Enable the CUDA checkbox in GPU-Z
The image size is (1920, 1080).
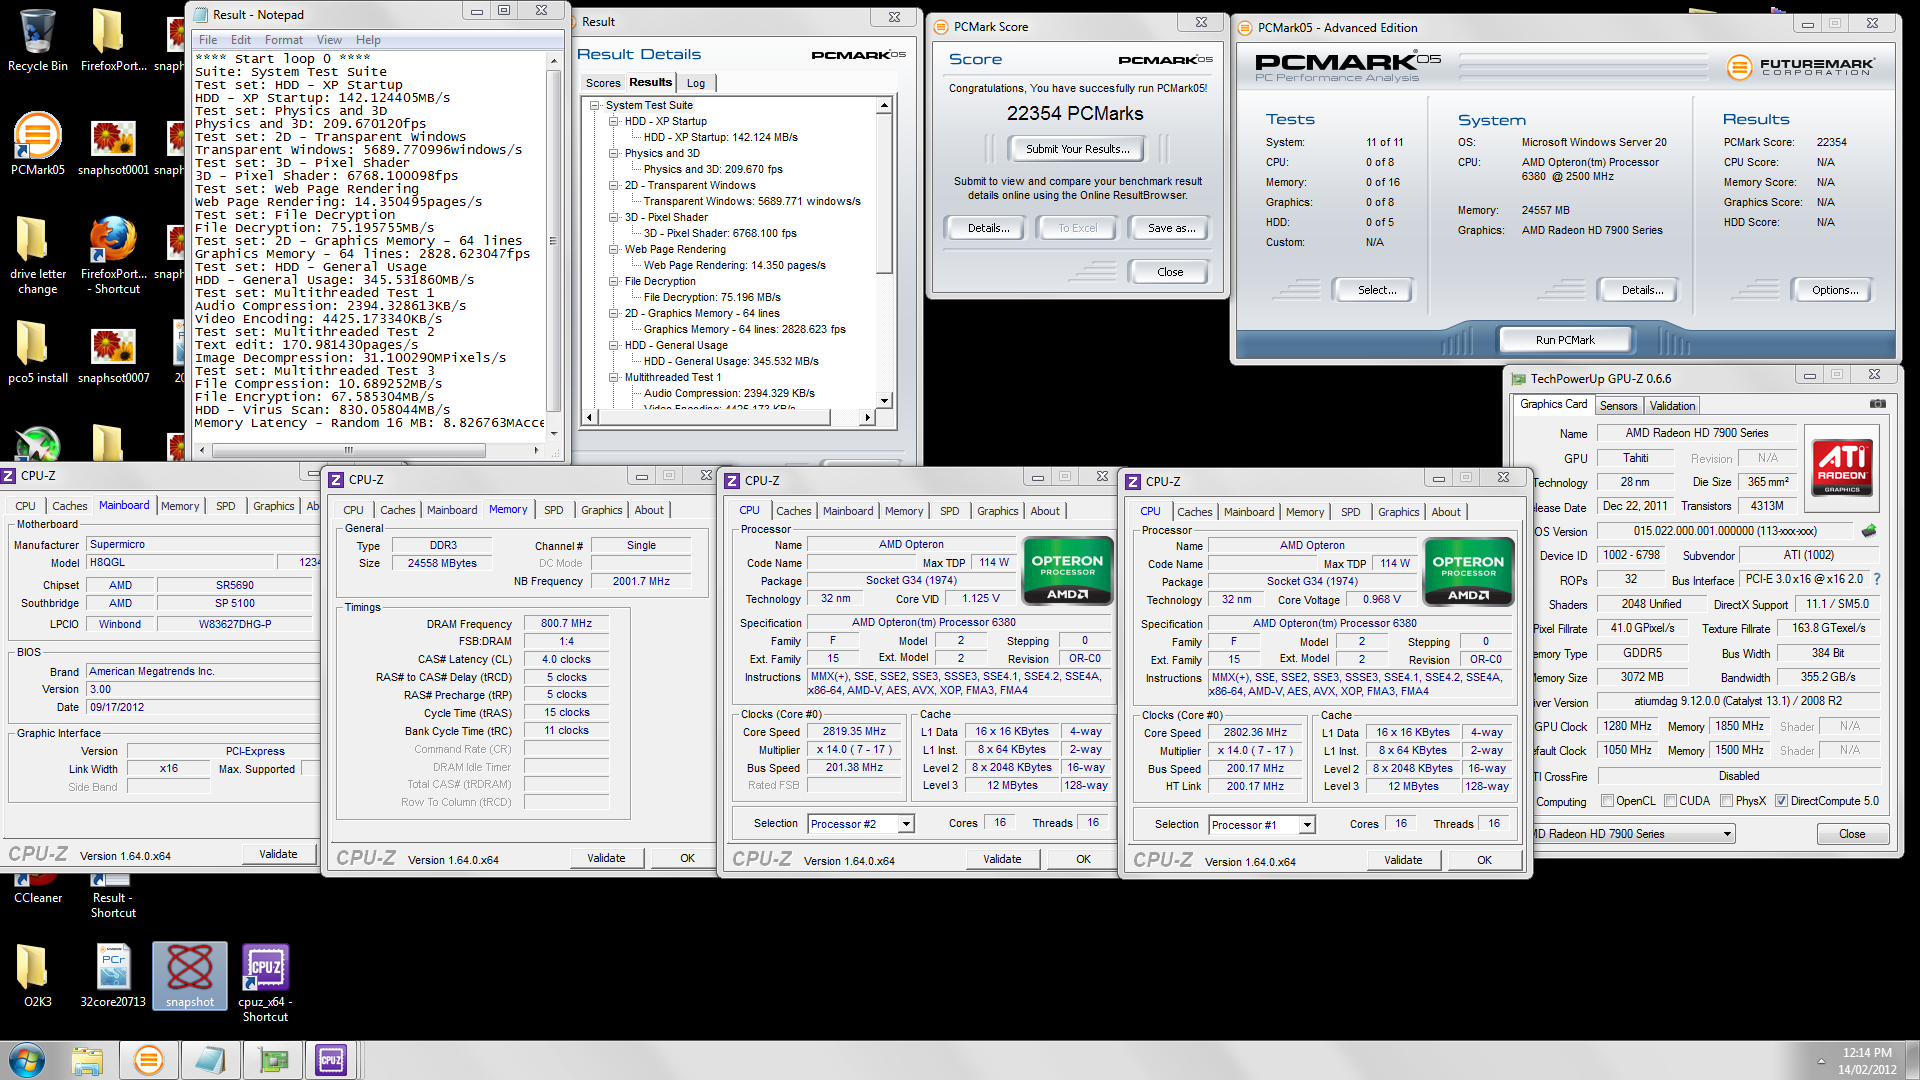click(1670, 801)
